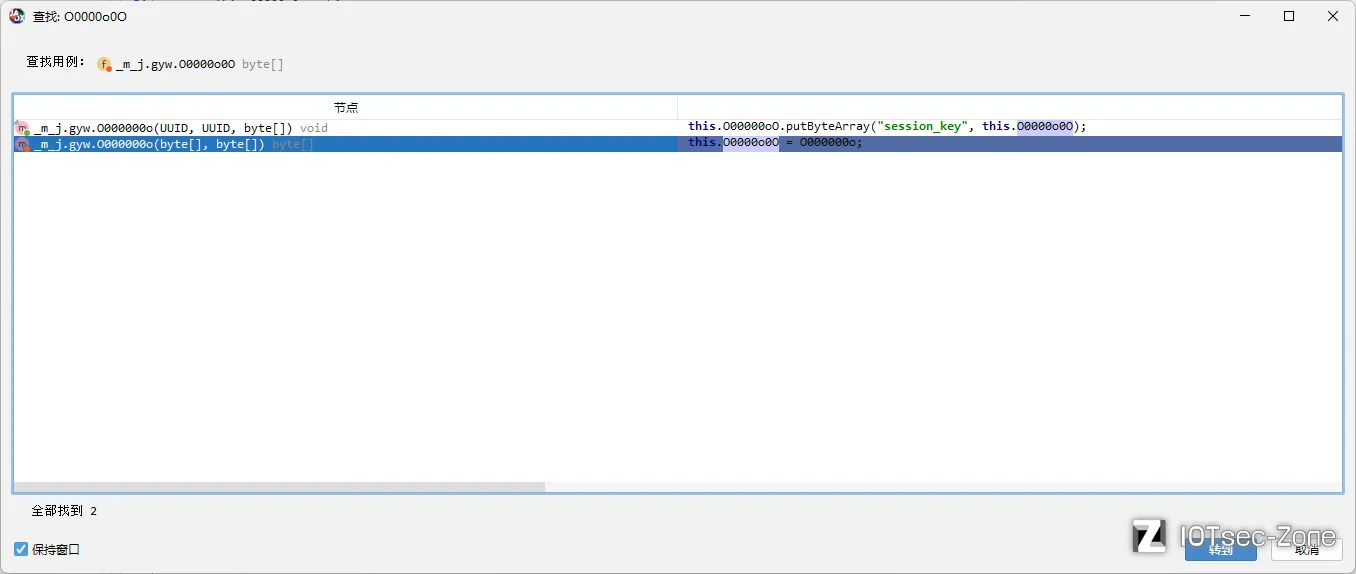Click the 节点 column header

(345, 107)
